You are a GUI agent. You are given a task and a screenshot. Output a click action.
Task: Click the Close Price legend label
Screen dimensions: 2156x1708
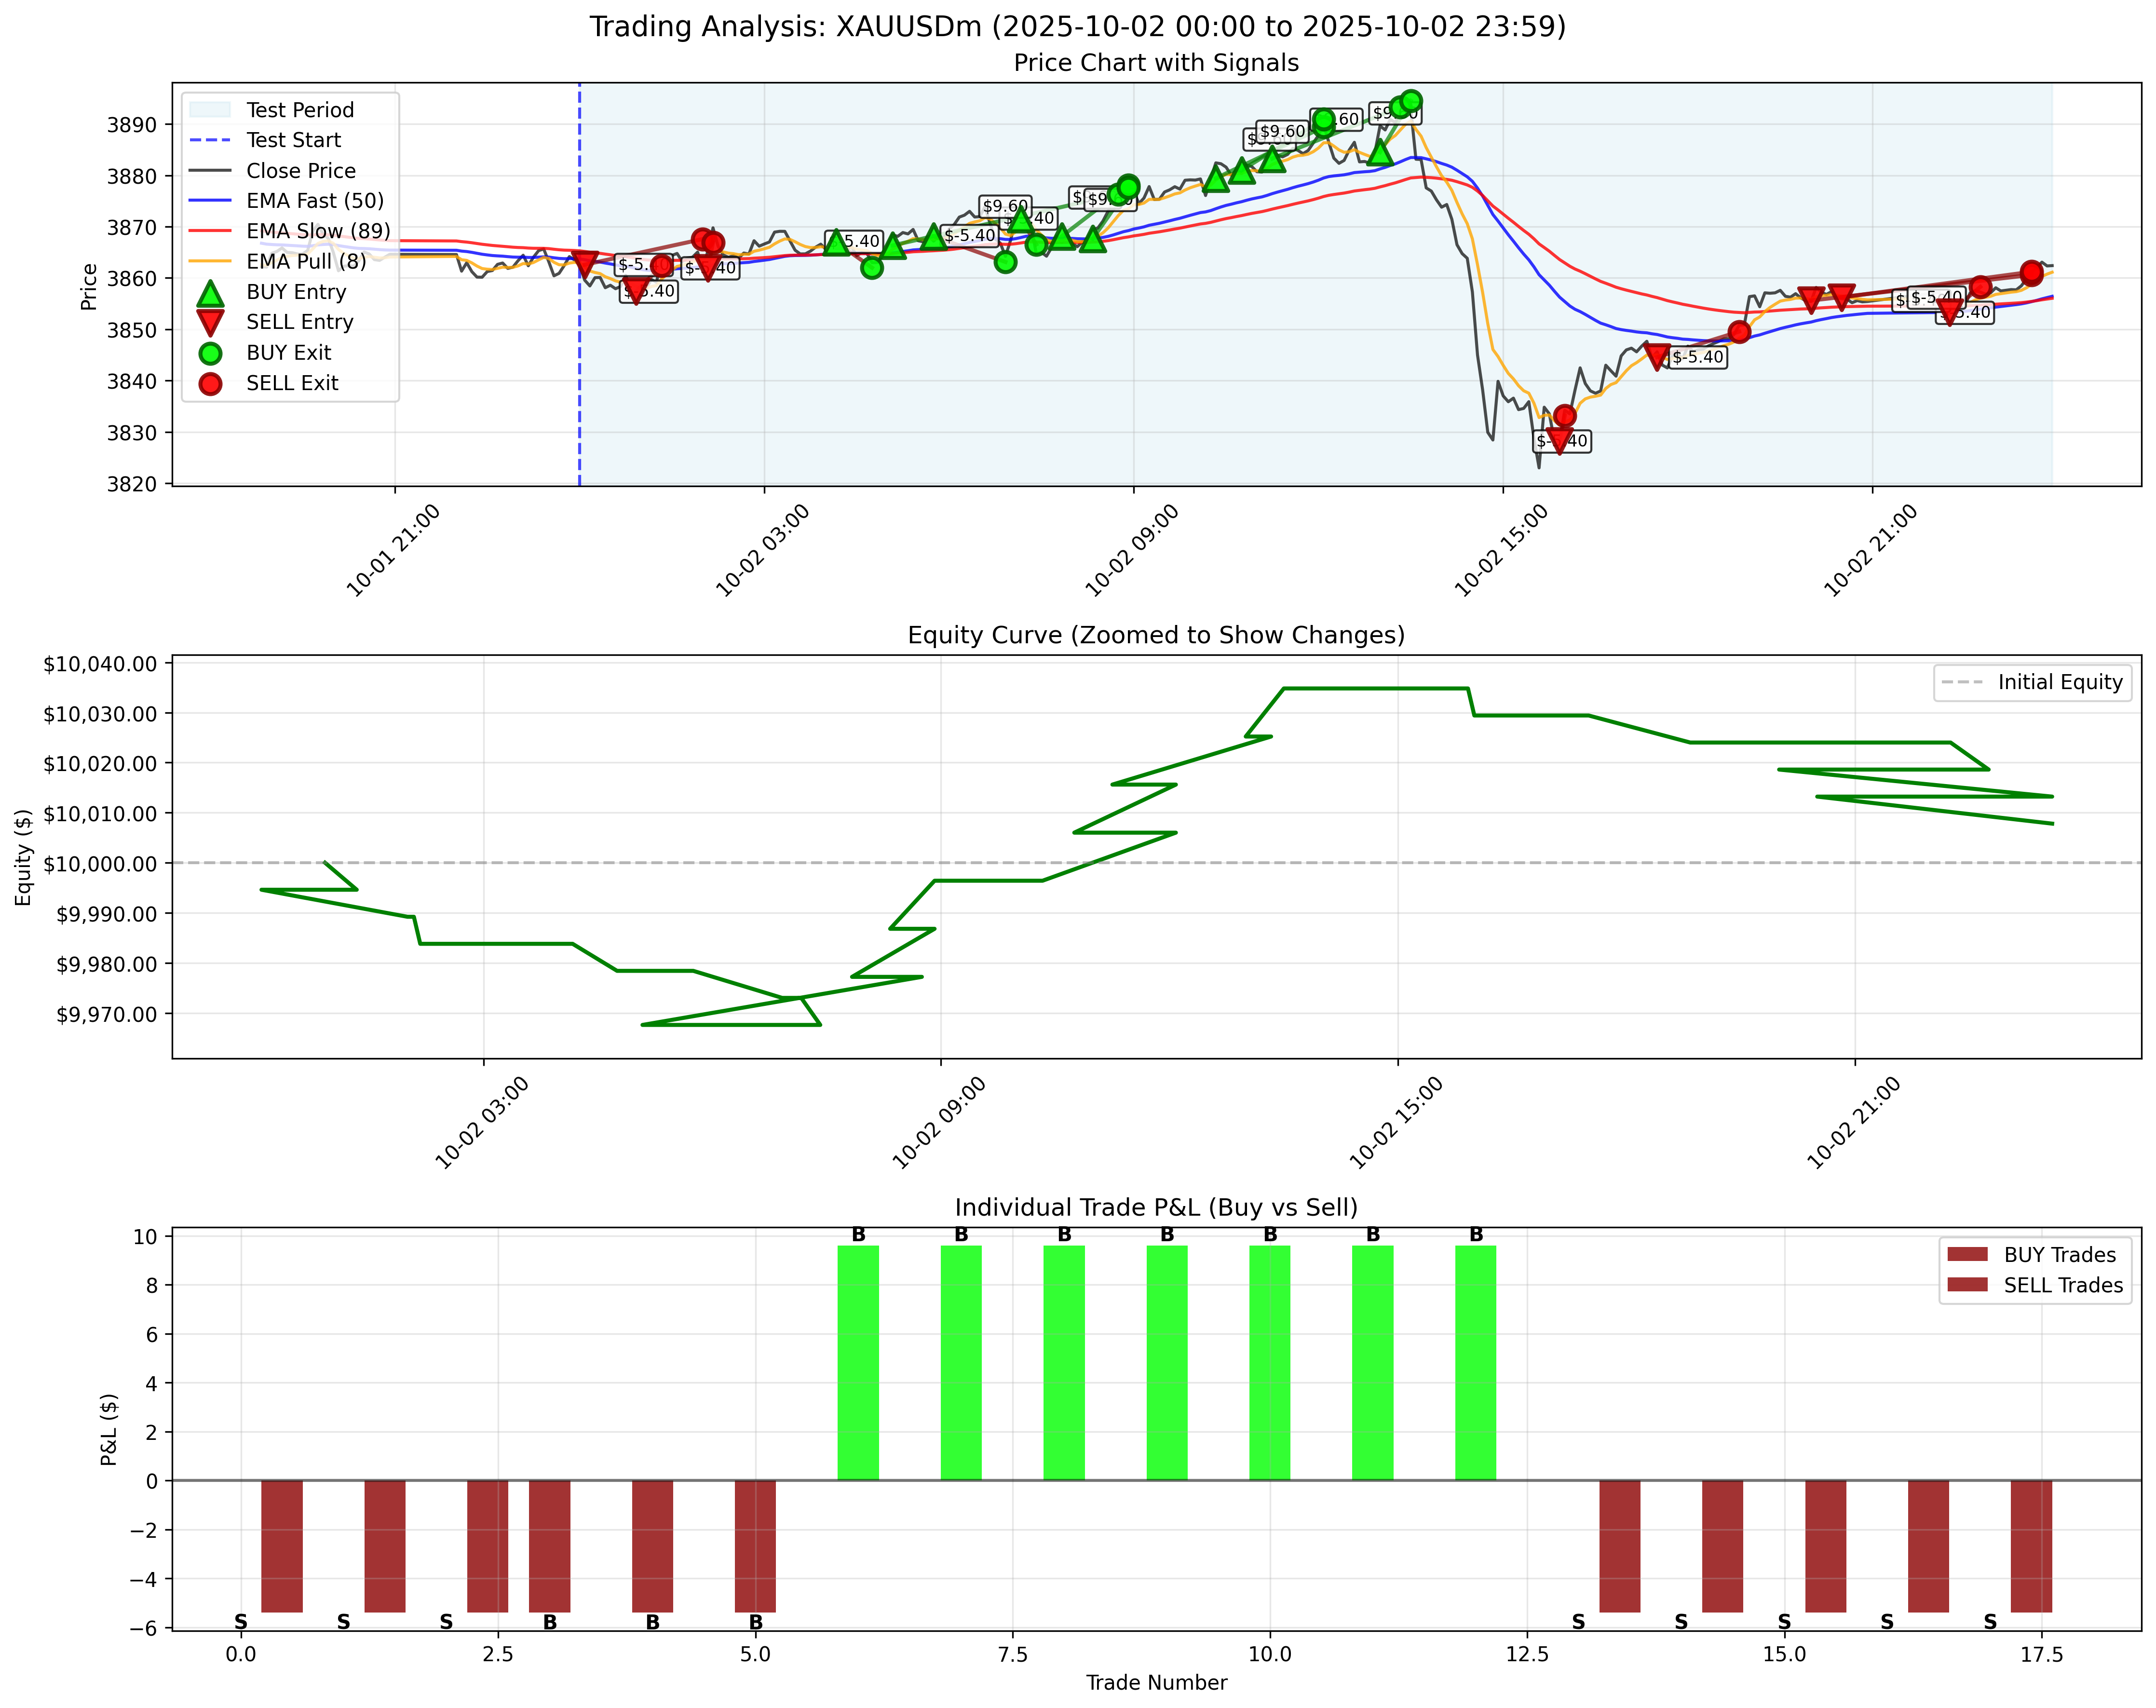tap(301, 171)
